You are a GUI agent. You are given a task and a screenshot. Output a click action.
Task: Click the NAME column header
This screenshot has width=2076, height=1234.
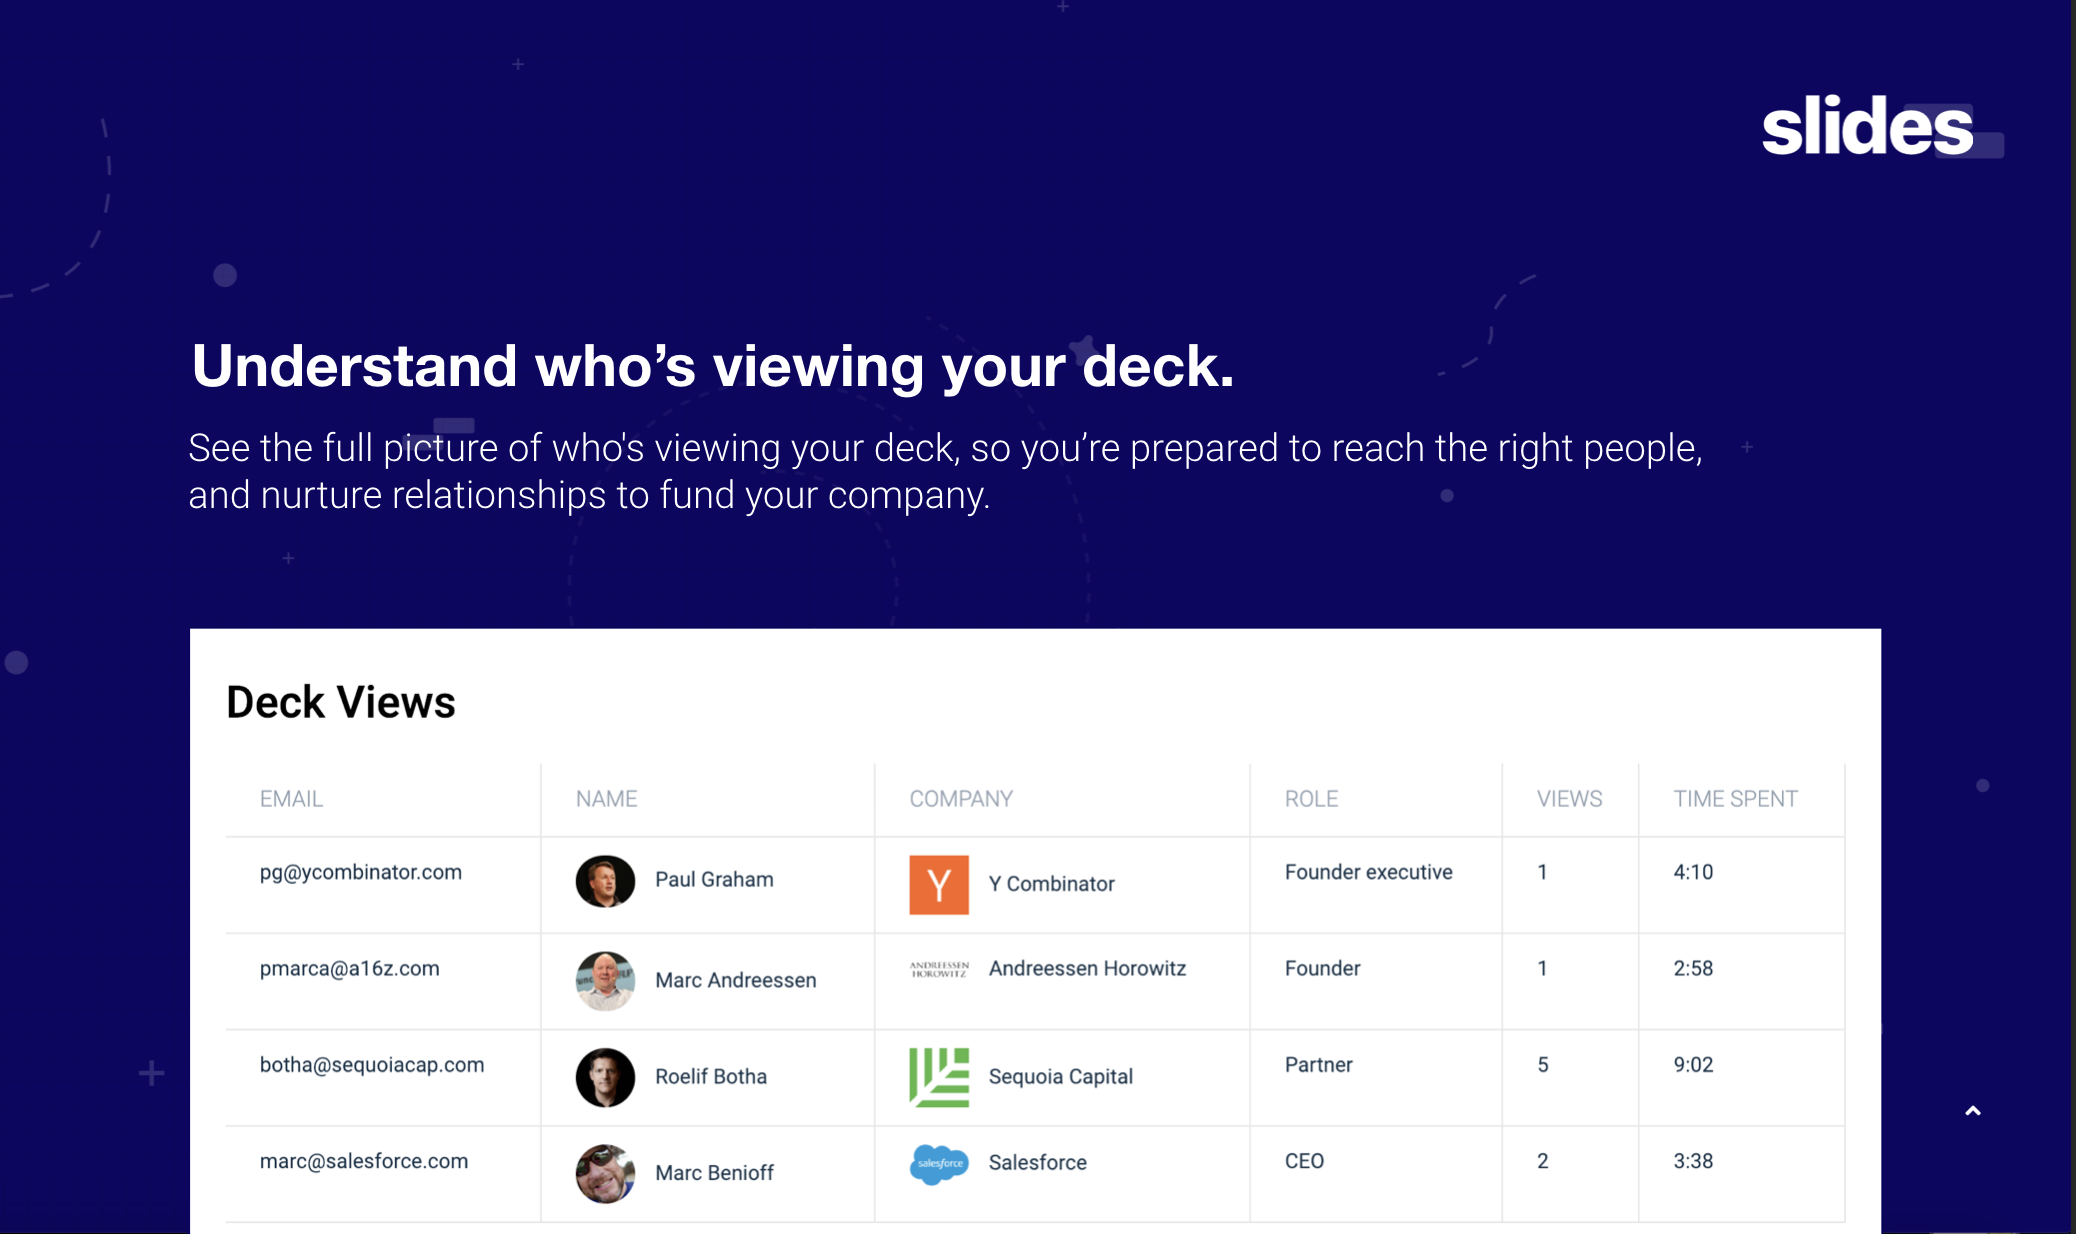pyautogui.click(x=606, y=799)
